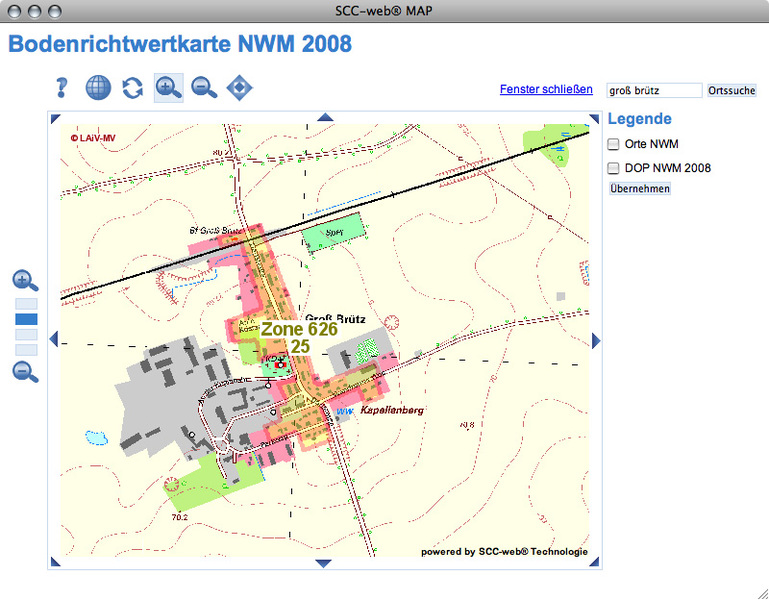Enable the Orte NWM layer checkbox

pyautogui.click(x=614, y=144)
